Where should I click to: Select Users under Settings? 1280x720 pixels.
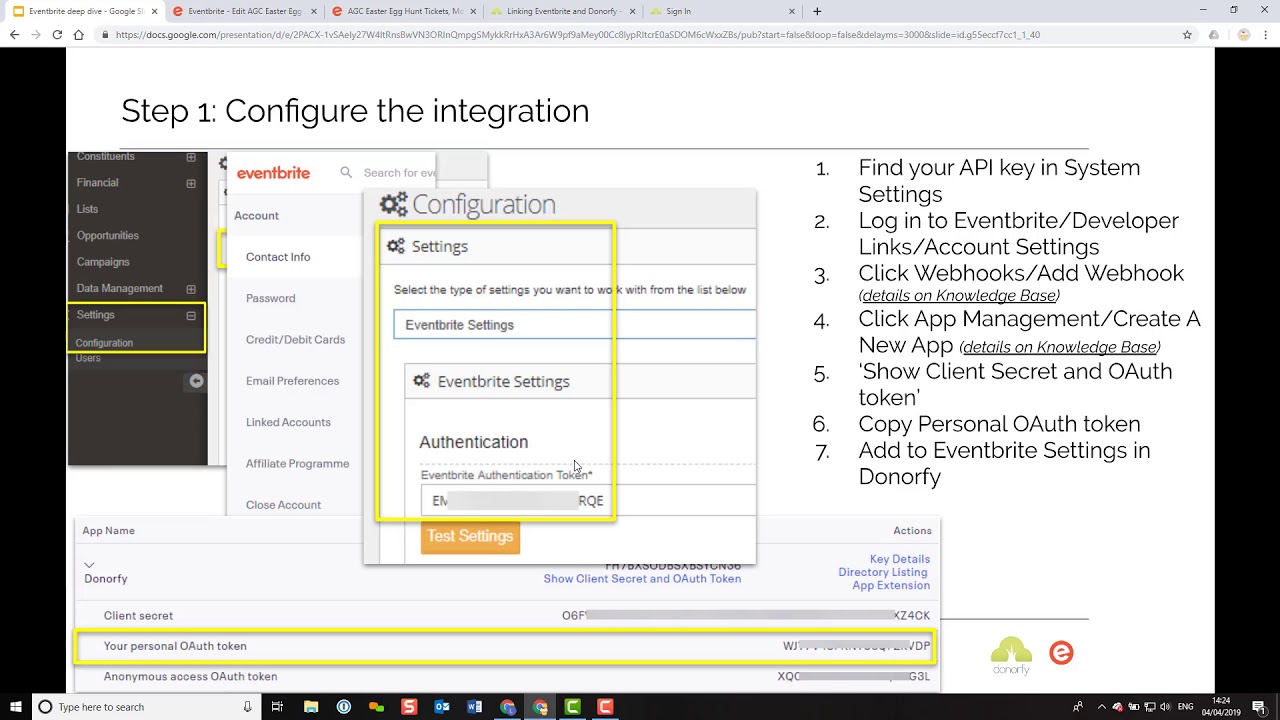click(88, 358)
